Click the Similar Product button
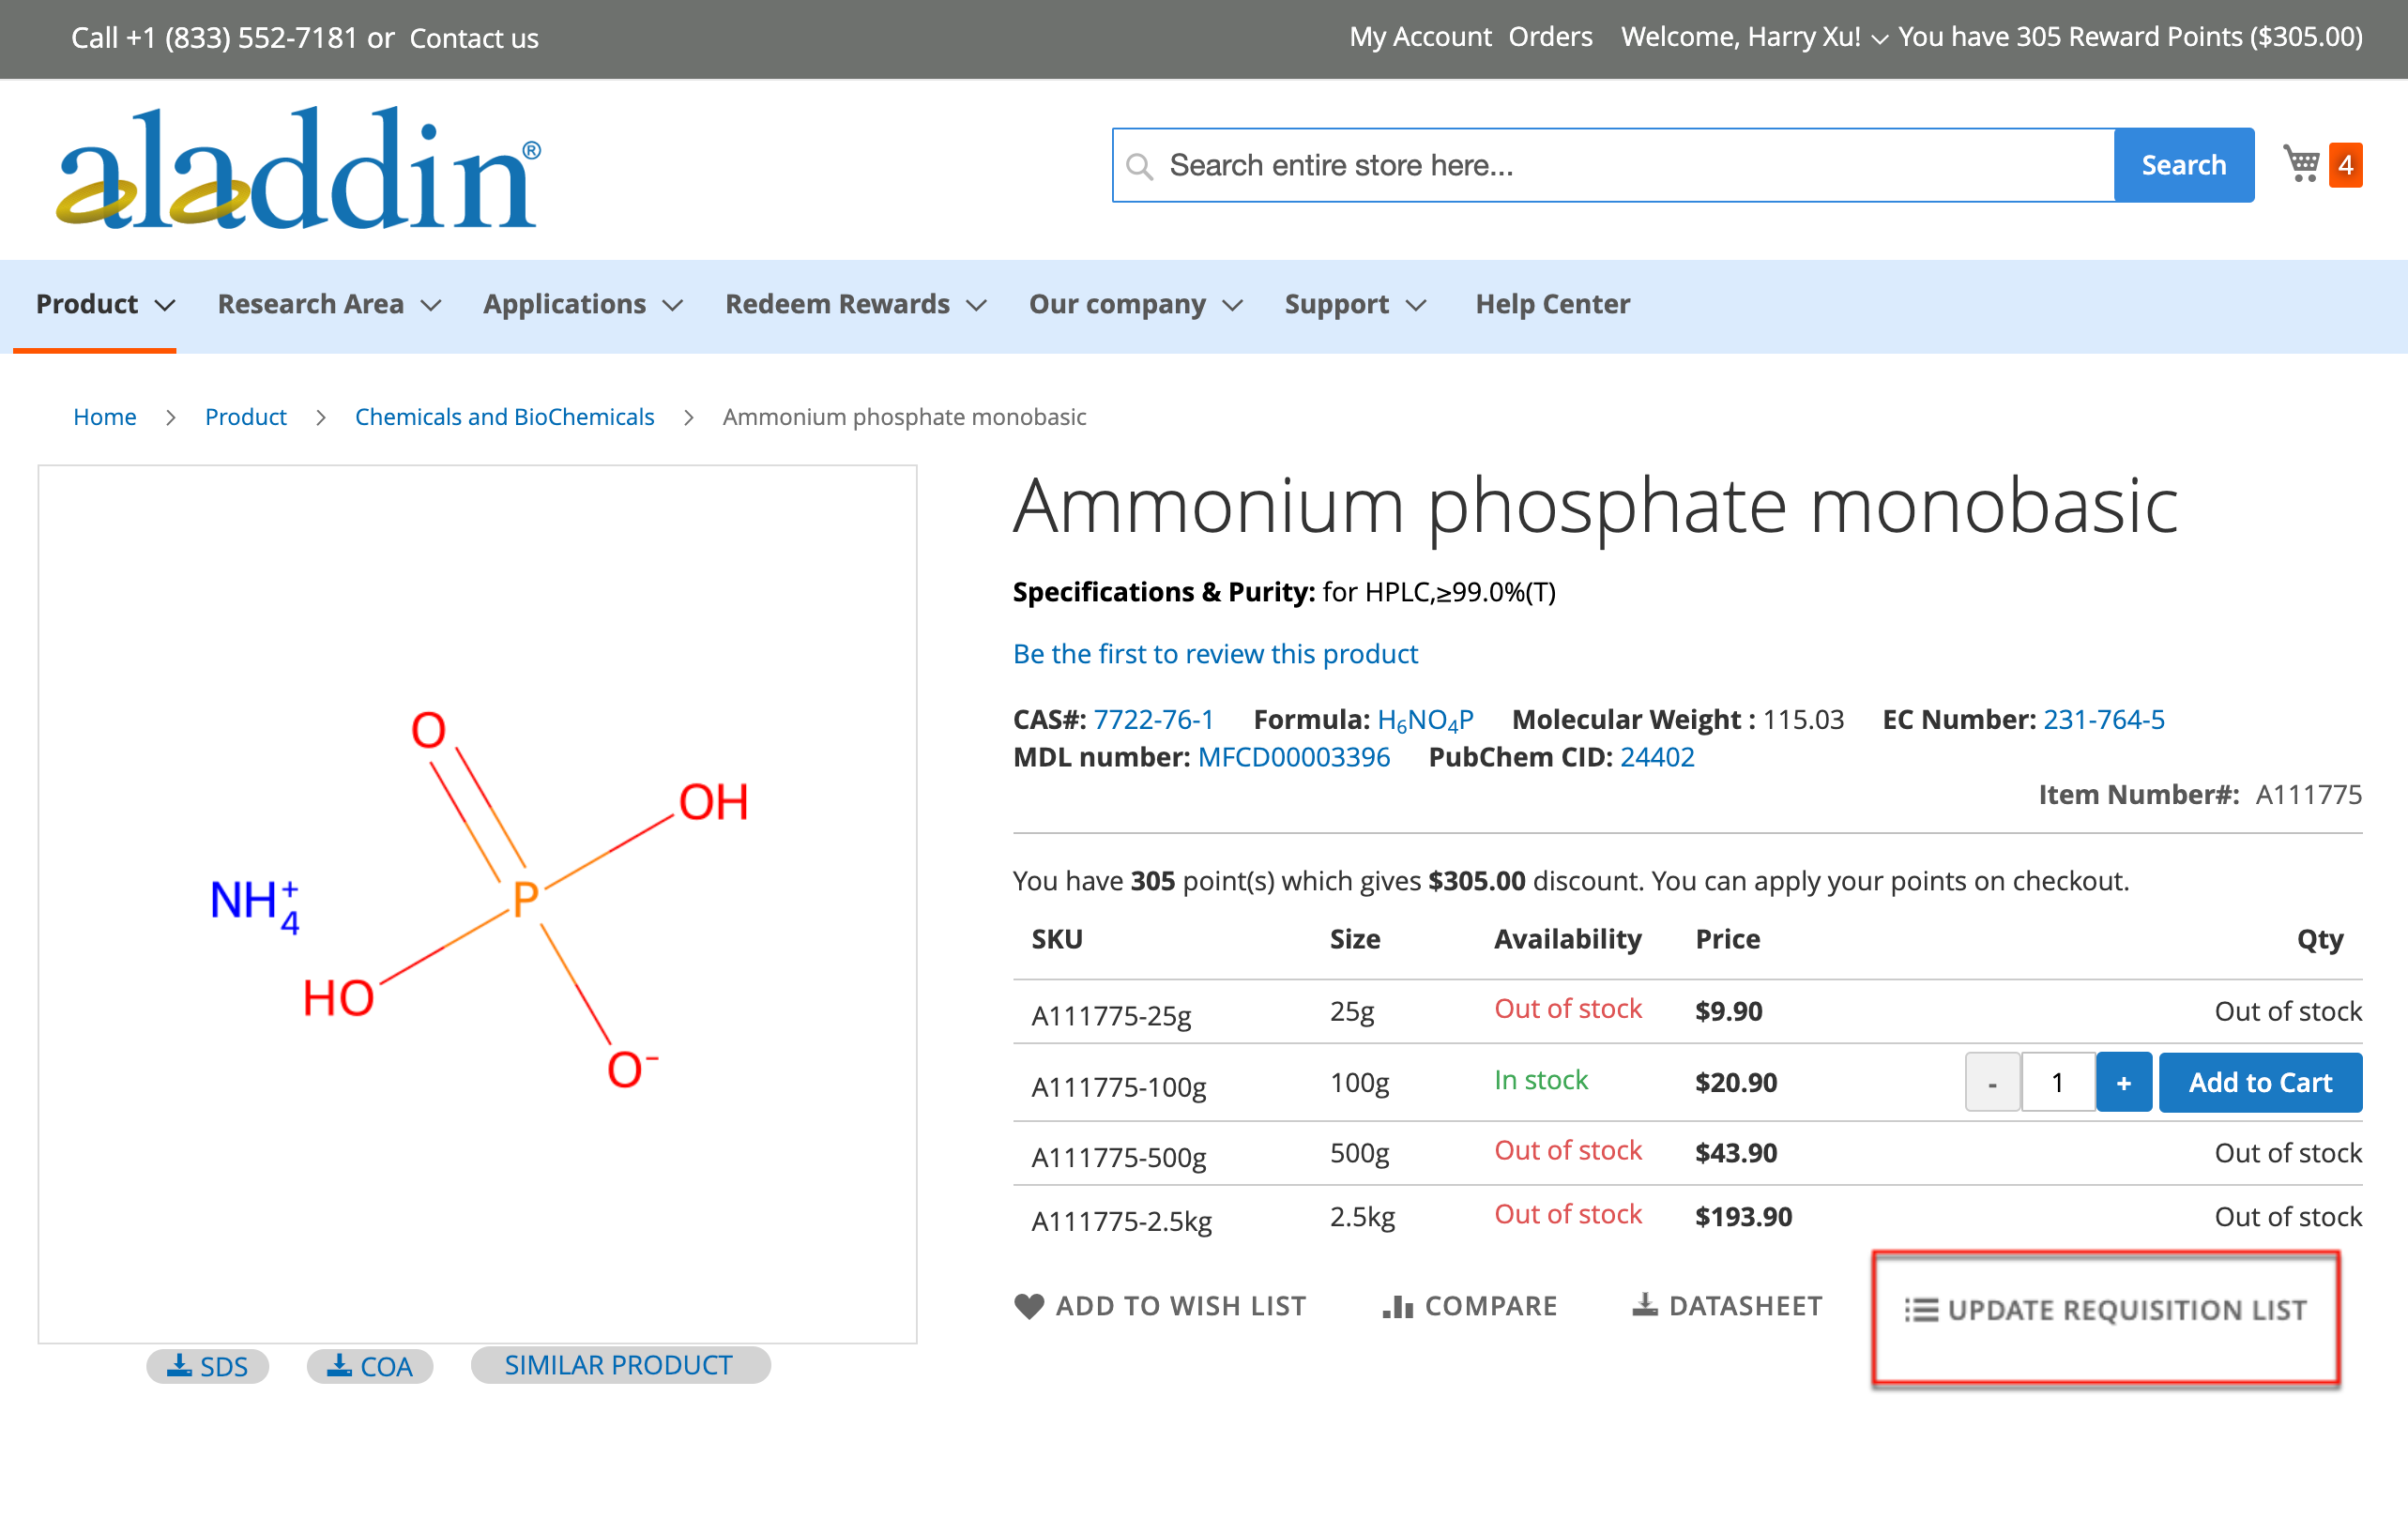Image resolution: width=2408 pixels, height=1518 pixels. pyautogui.click(x=619, y=1365)
